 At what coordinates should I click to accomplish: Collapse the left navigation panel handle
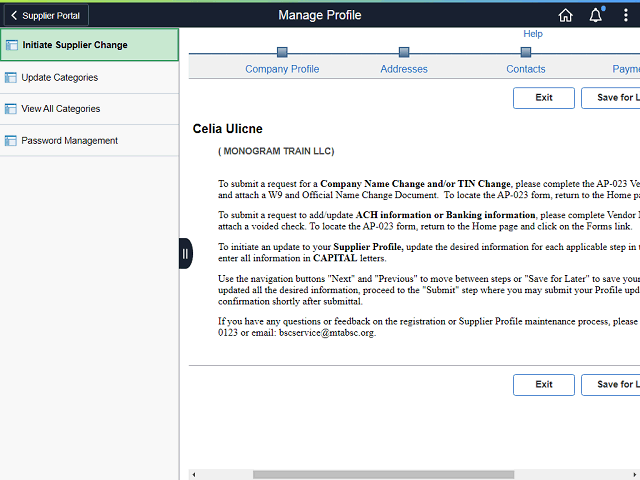pos(185,253)
